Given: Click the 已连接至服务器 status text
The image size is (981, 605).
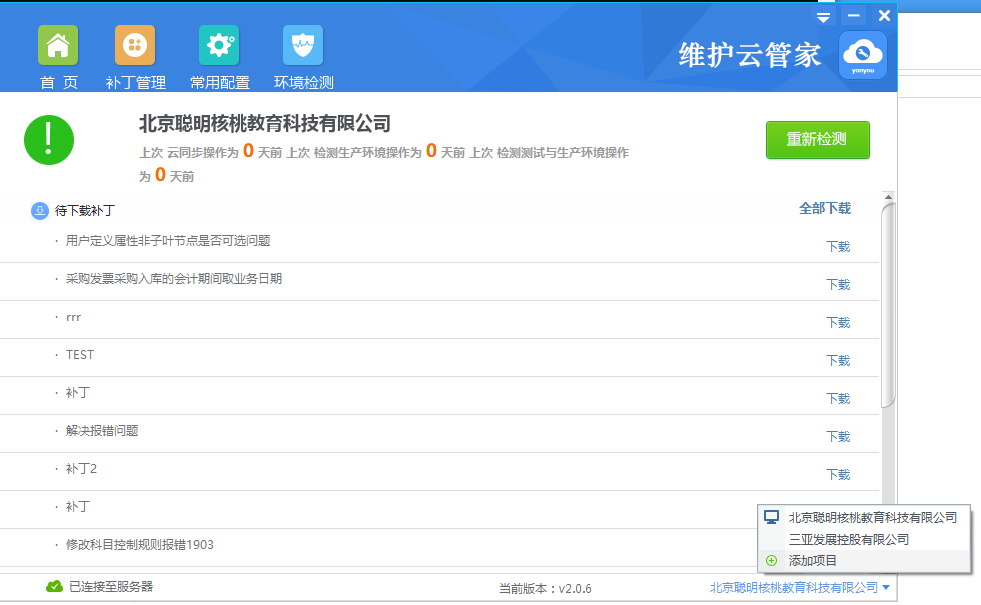Looking at the screenshot, I should (x=111, y=586).
